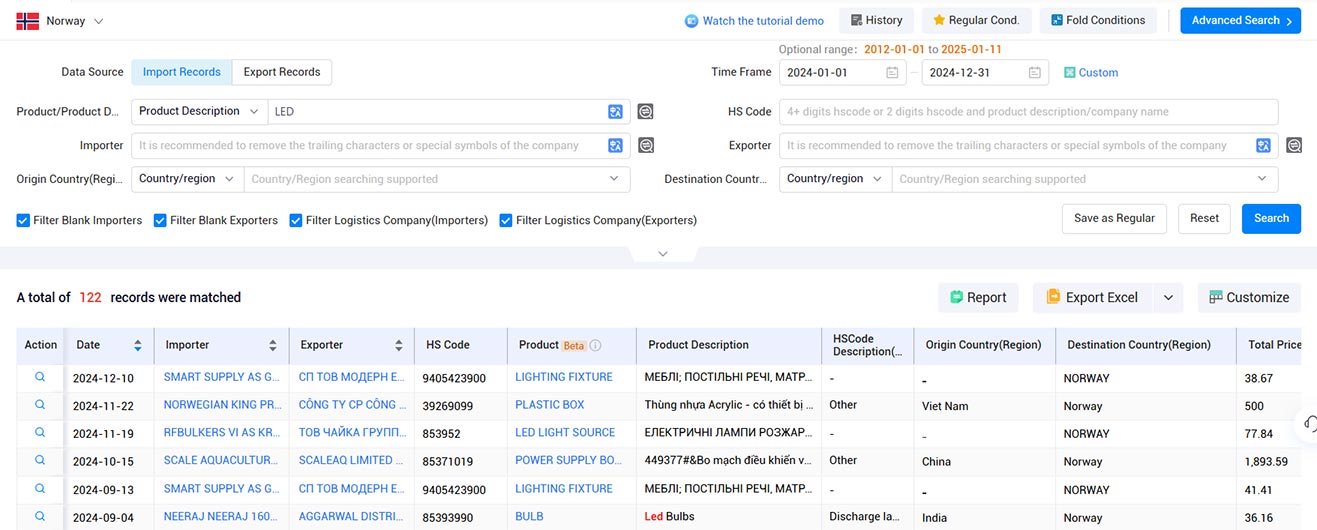View details of the 2024-09-13 record
Viewport: 1317px width, 530px height.
coord(40,489)
